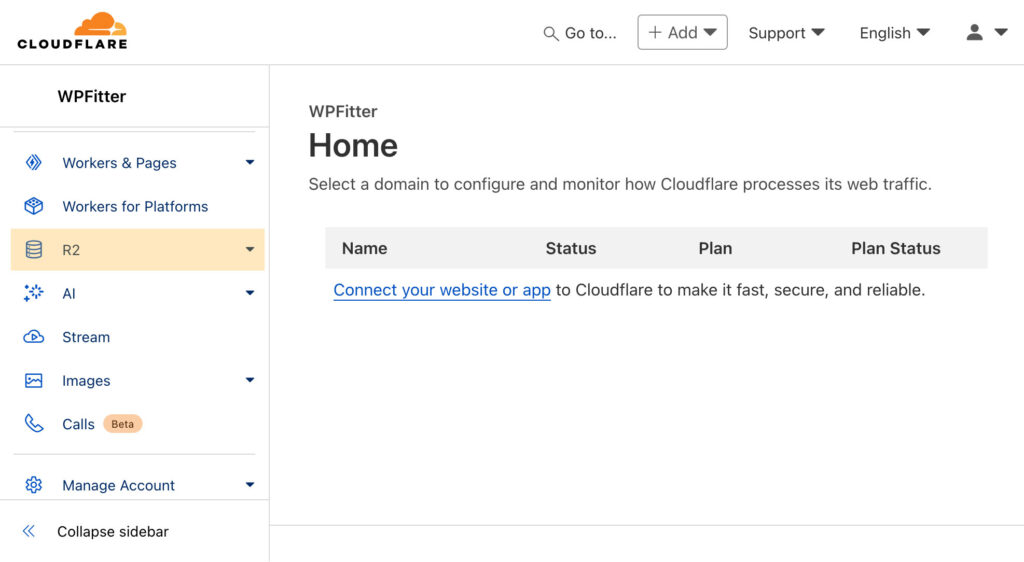Viewport: 1024px width, 562px height.
Task: Click the Go to search field
Action: click(580, 33)
